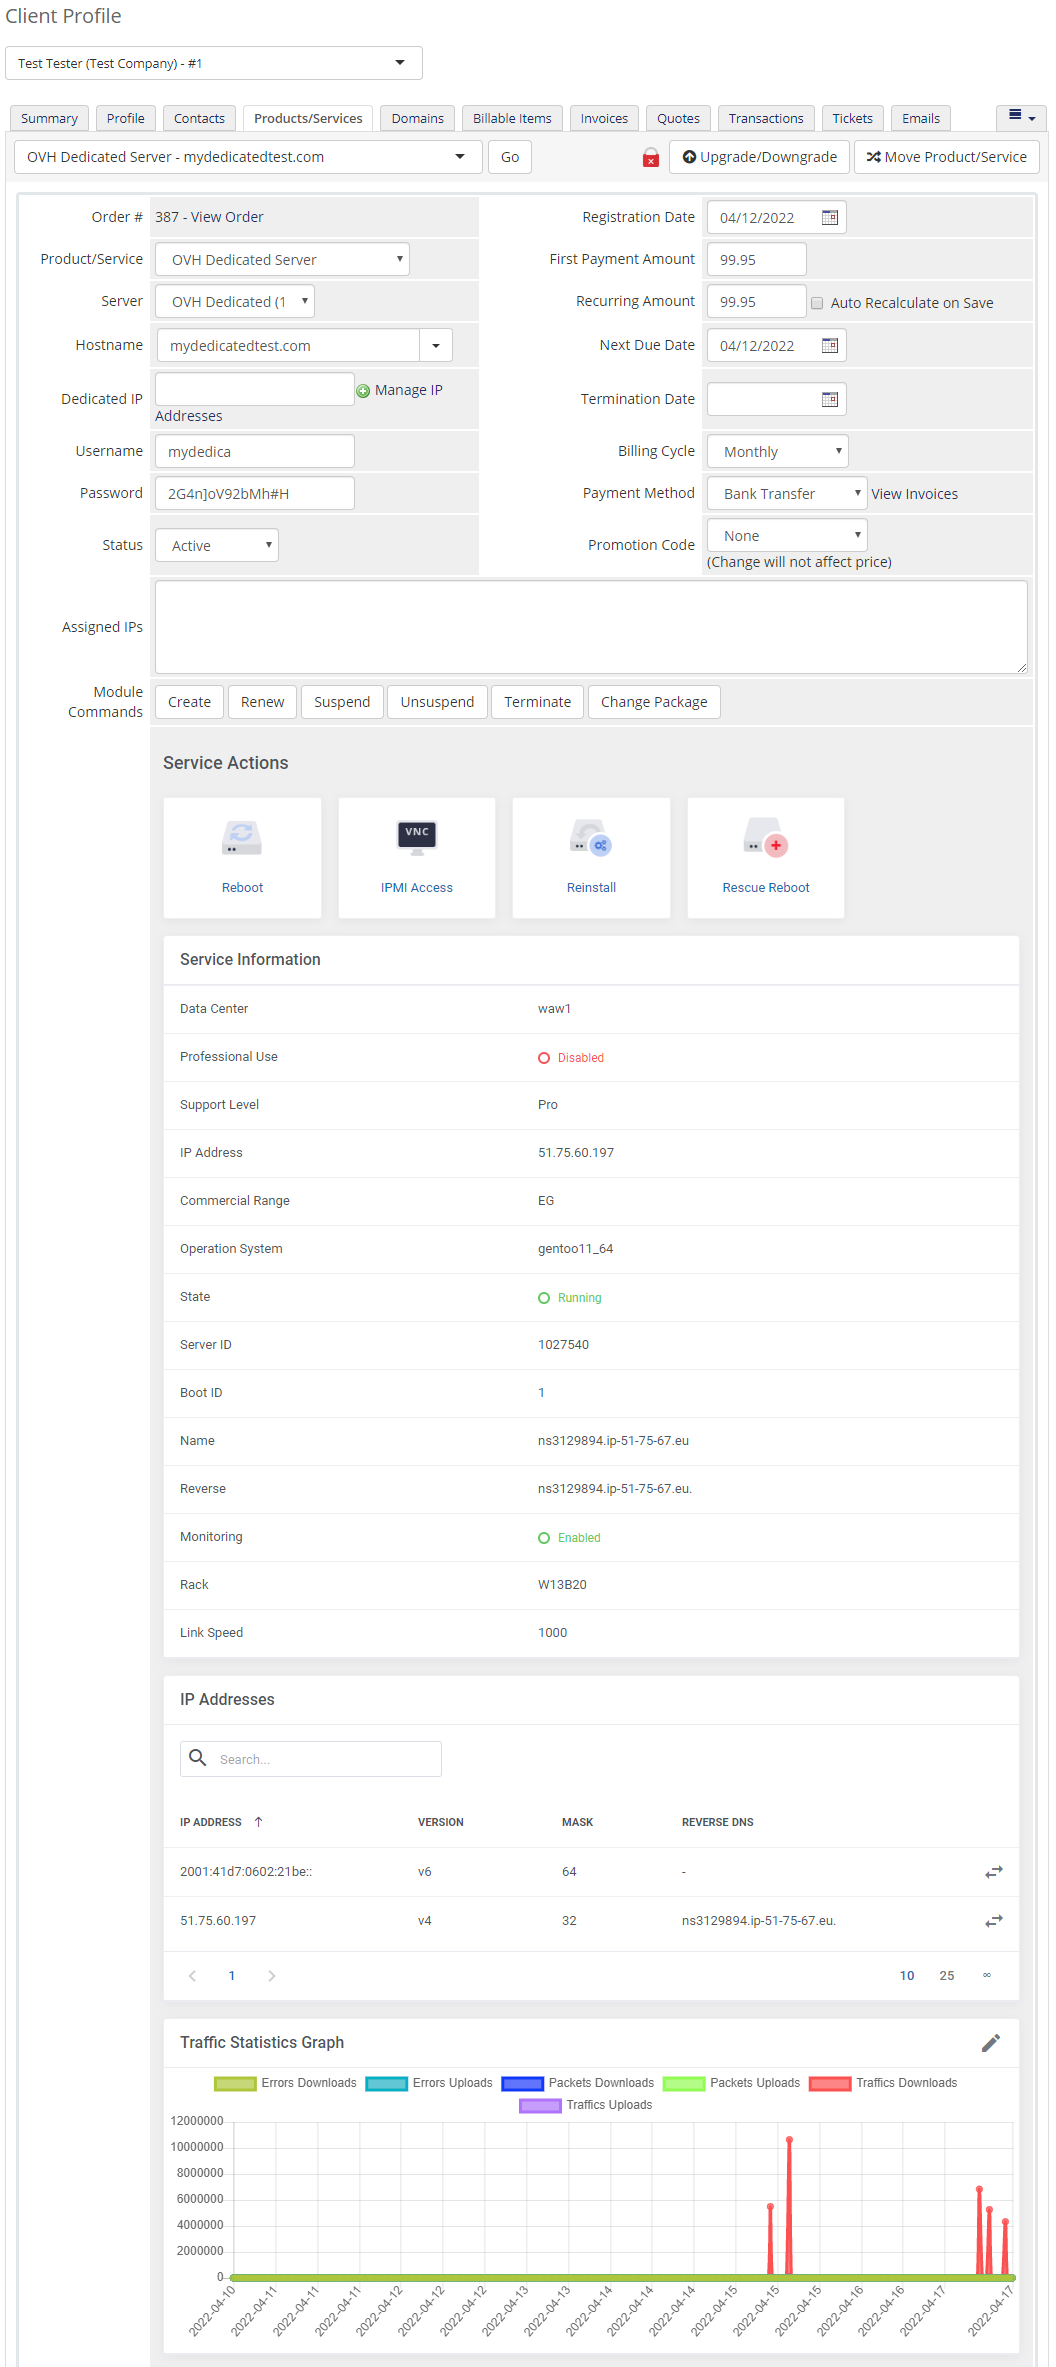Open the client selector dropdown
1056x2367 pixels.
(x=214, y=63)
